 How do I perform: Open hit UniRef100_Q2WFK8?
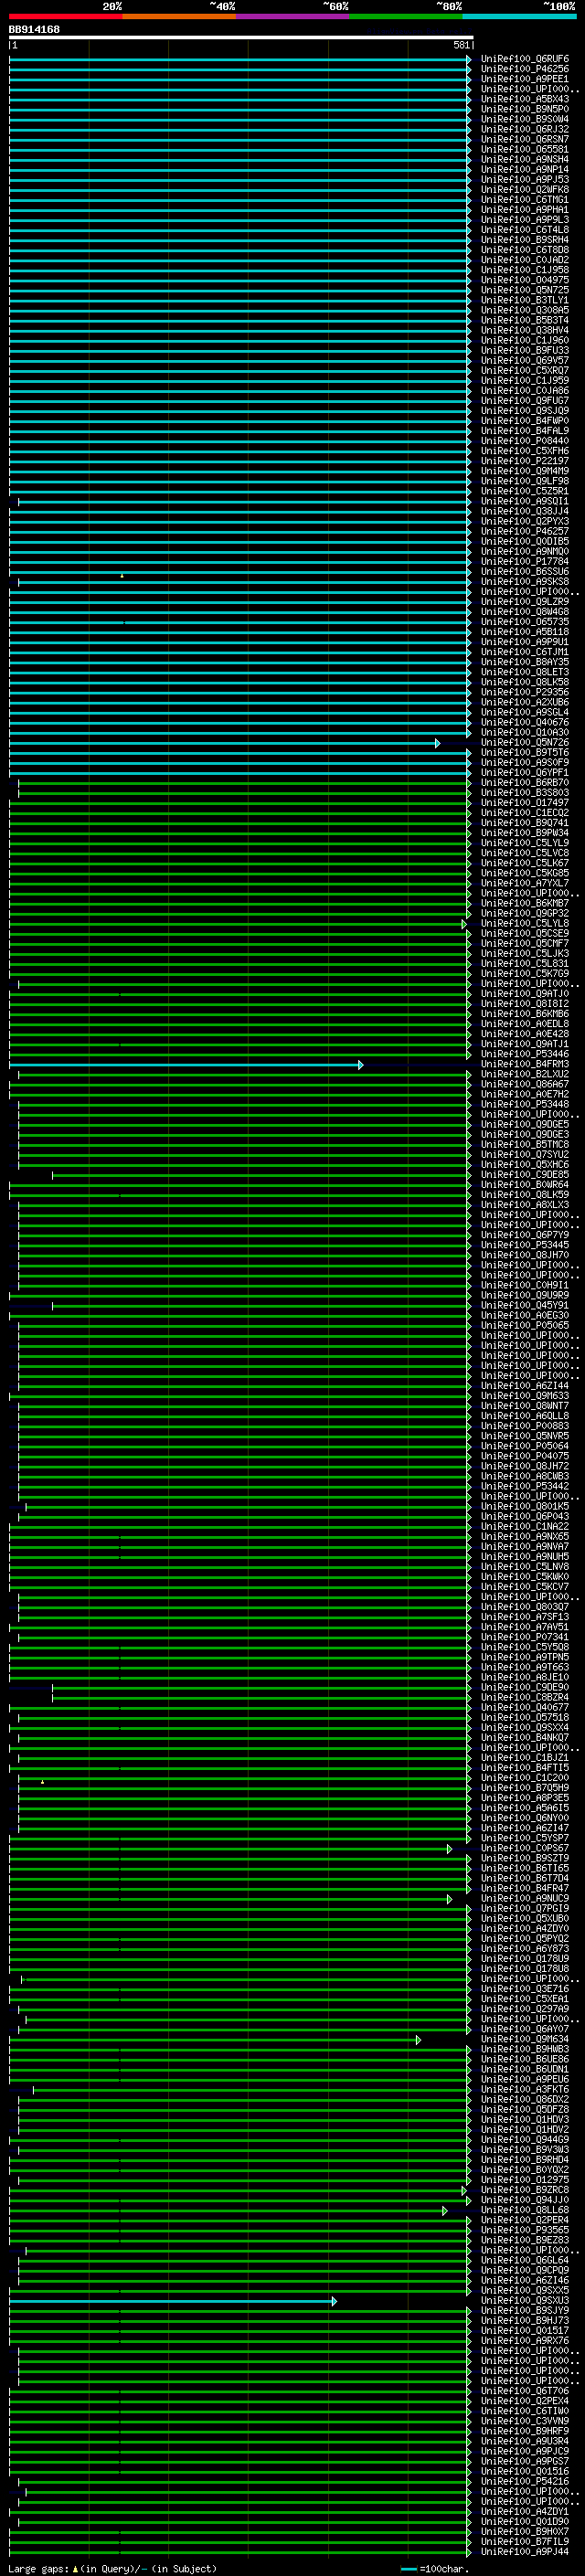tap(525, 190)
